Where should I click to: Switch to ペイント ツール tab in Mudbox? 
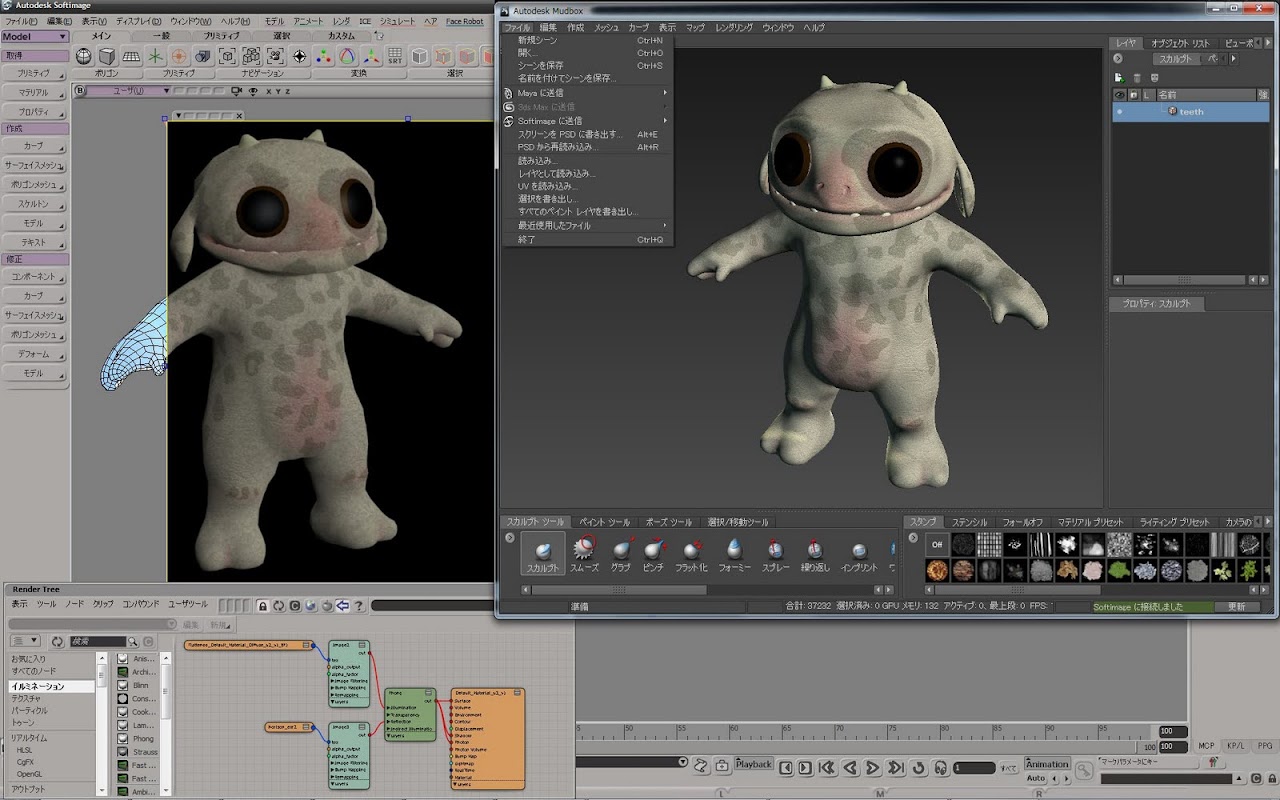pyautogui.click(x=605, y=522)
